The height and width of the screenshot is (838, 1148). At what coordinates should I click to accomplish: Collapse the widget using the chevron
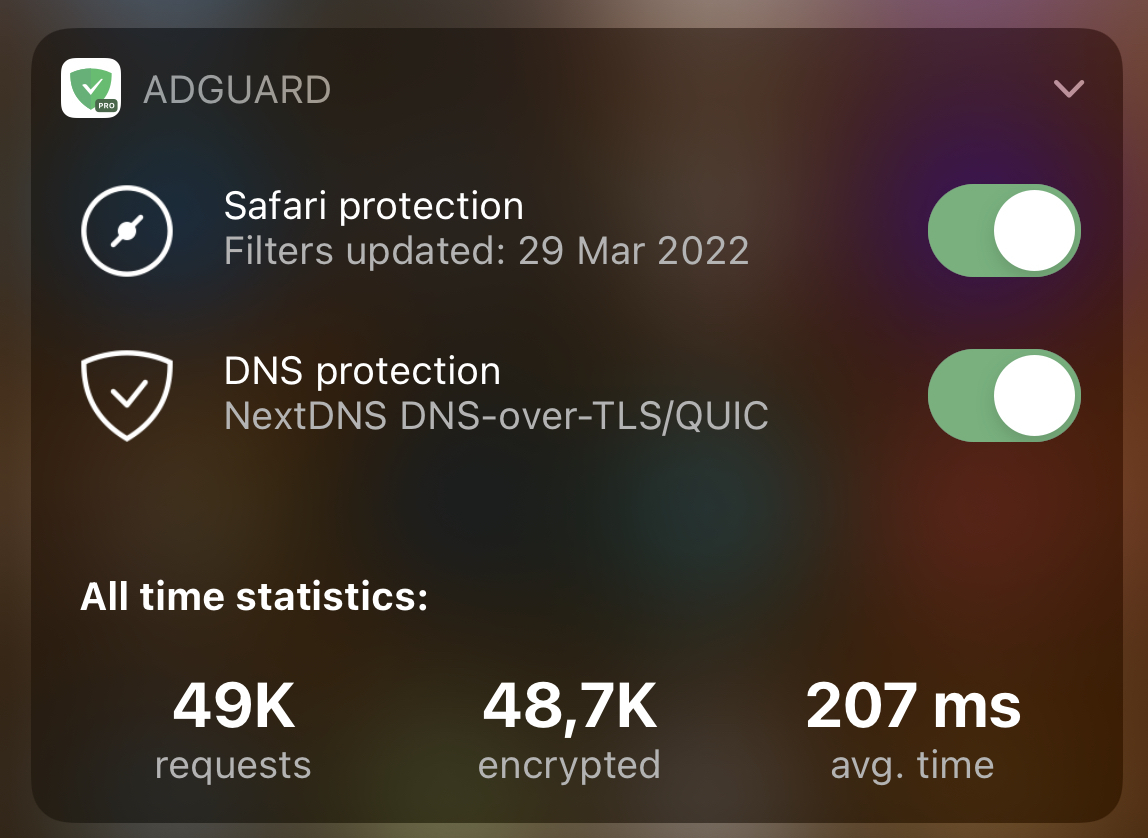tap(1068, 89)
